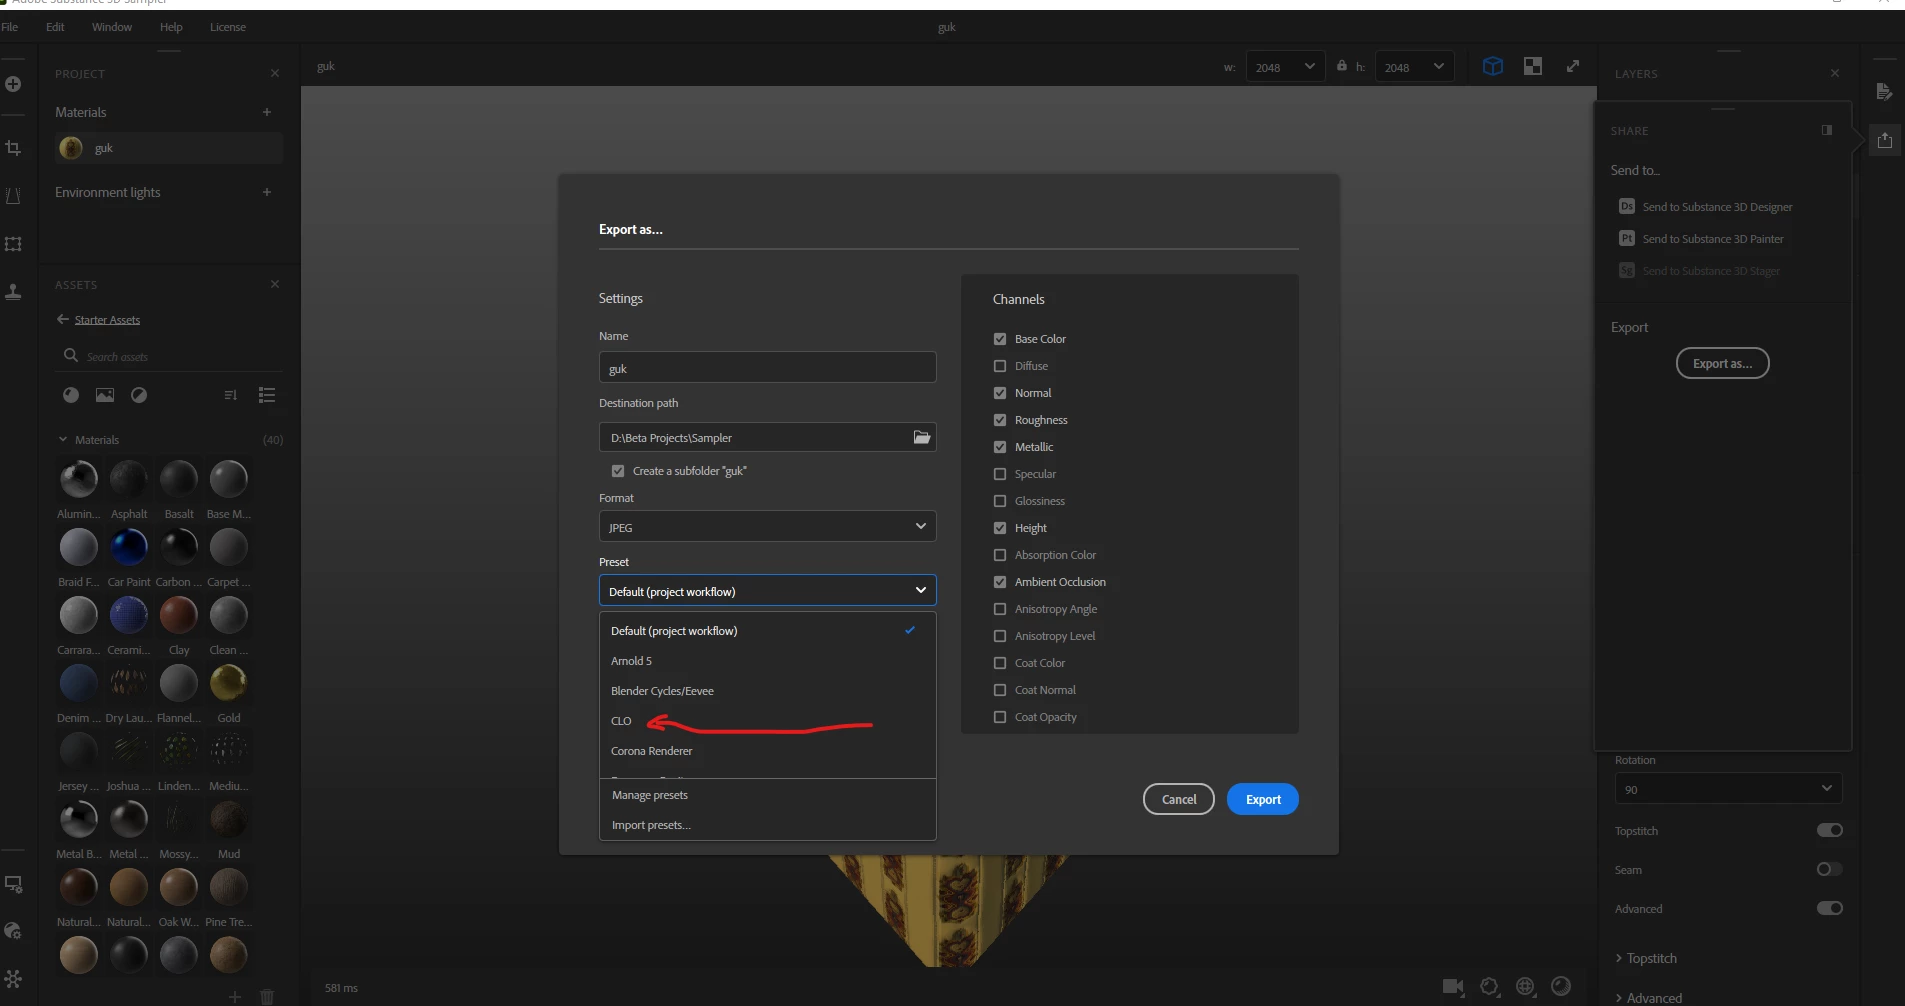The width and height of the screenshot is (1905, 1006).
Task: Uncheck the Base Color channel
Action: [1000, 339]
